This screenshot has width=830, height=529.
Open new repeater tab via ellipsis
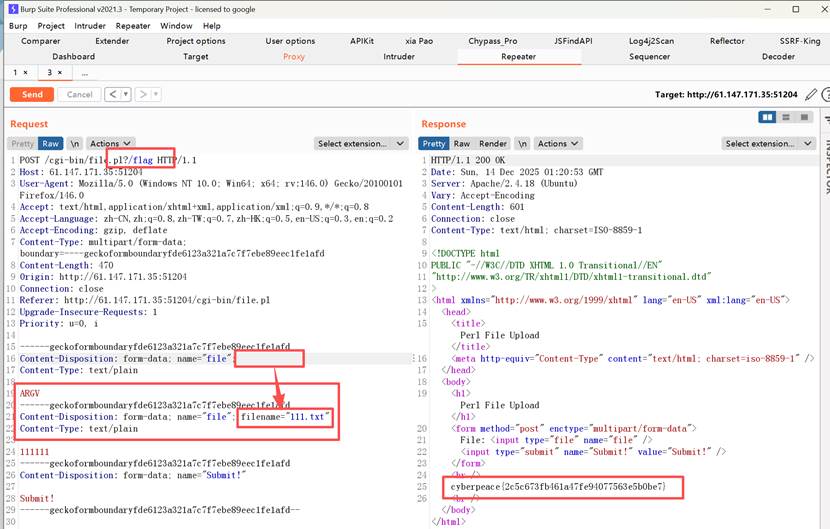click(x=85, y=73)
